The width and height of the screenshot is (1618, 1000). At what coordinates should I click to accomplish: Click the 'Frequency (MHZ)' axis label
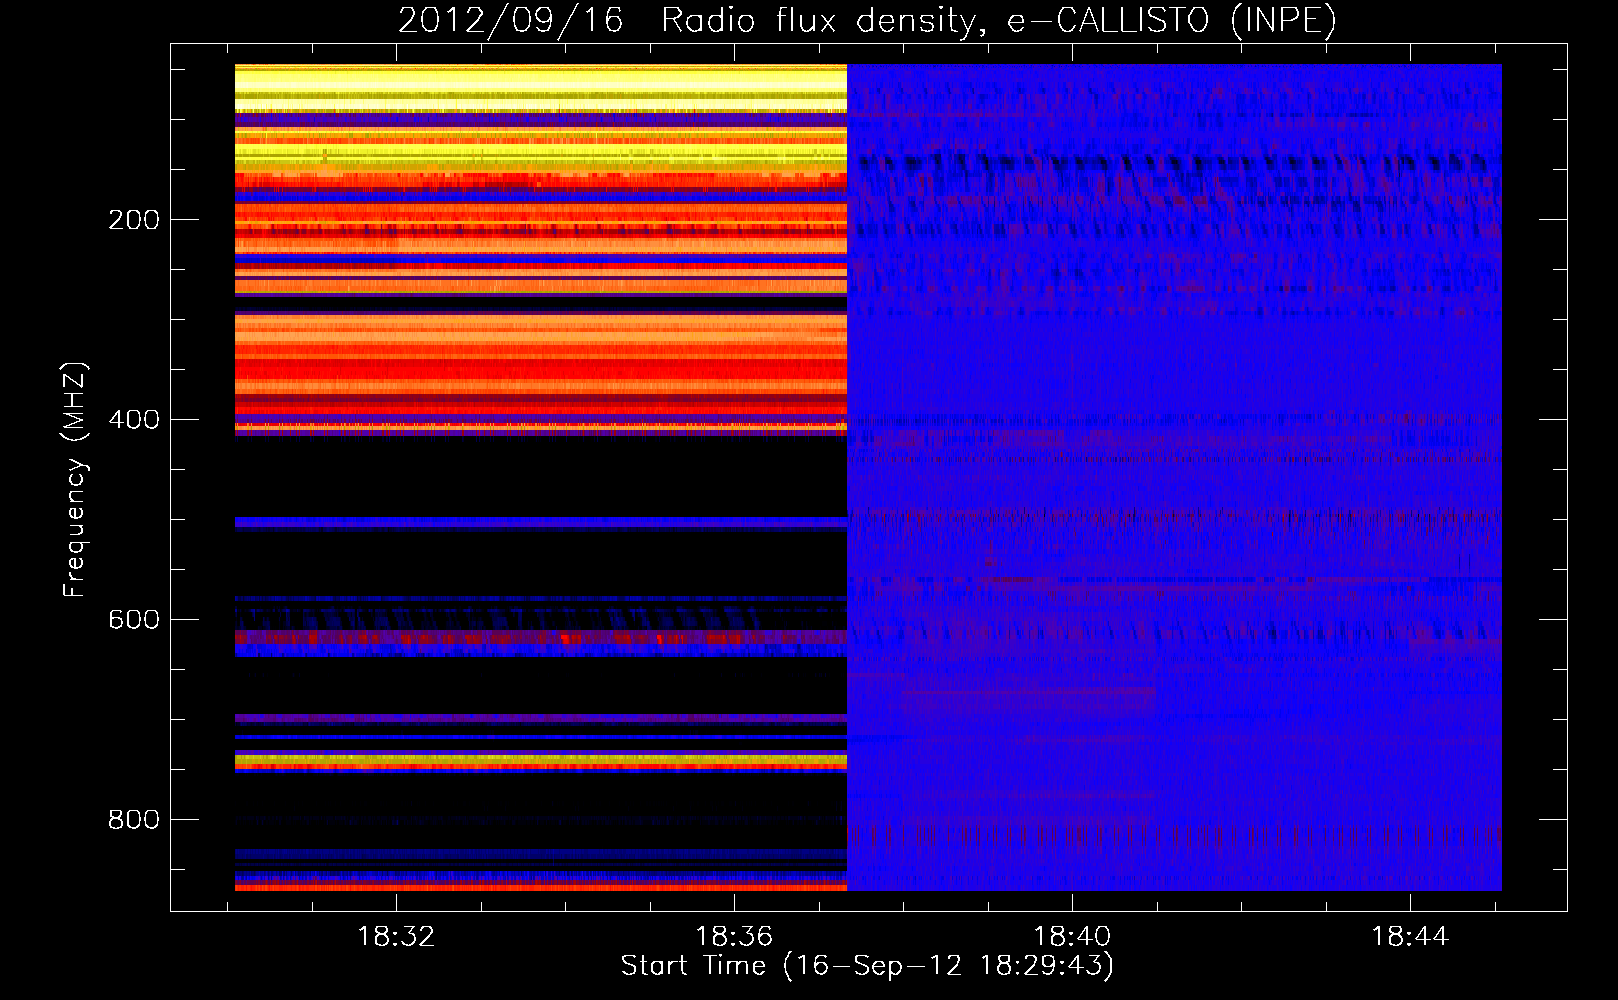75,480
